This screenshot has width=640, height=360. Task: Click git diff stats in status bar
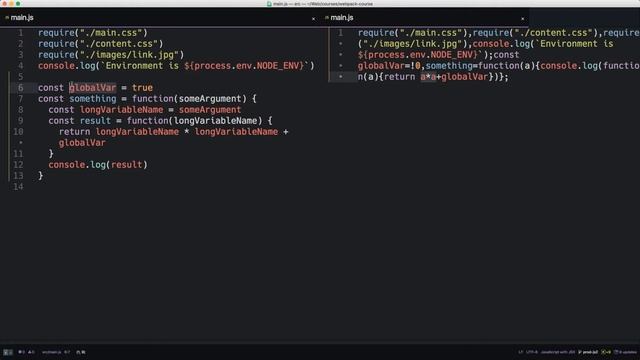[606, 352]
